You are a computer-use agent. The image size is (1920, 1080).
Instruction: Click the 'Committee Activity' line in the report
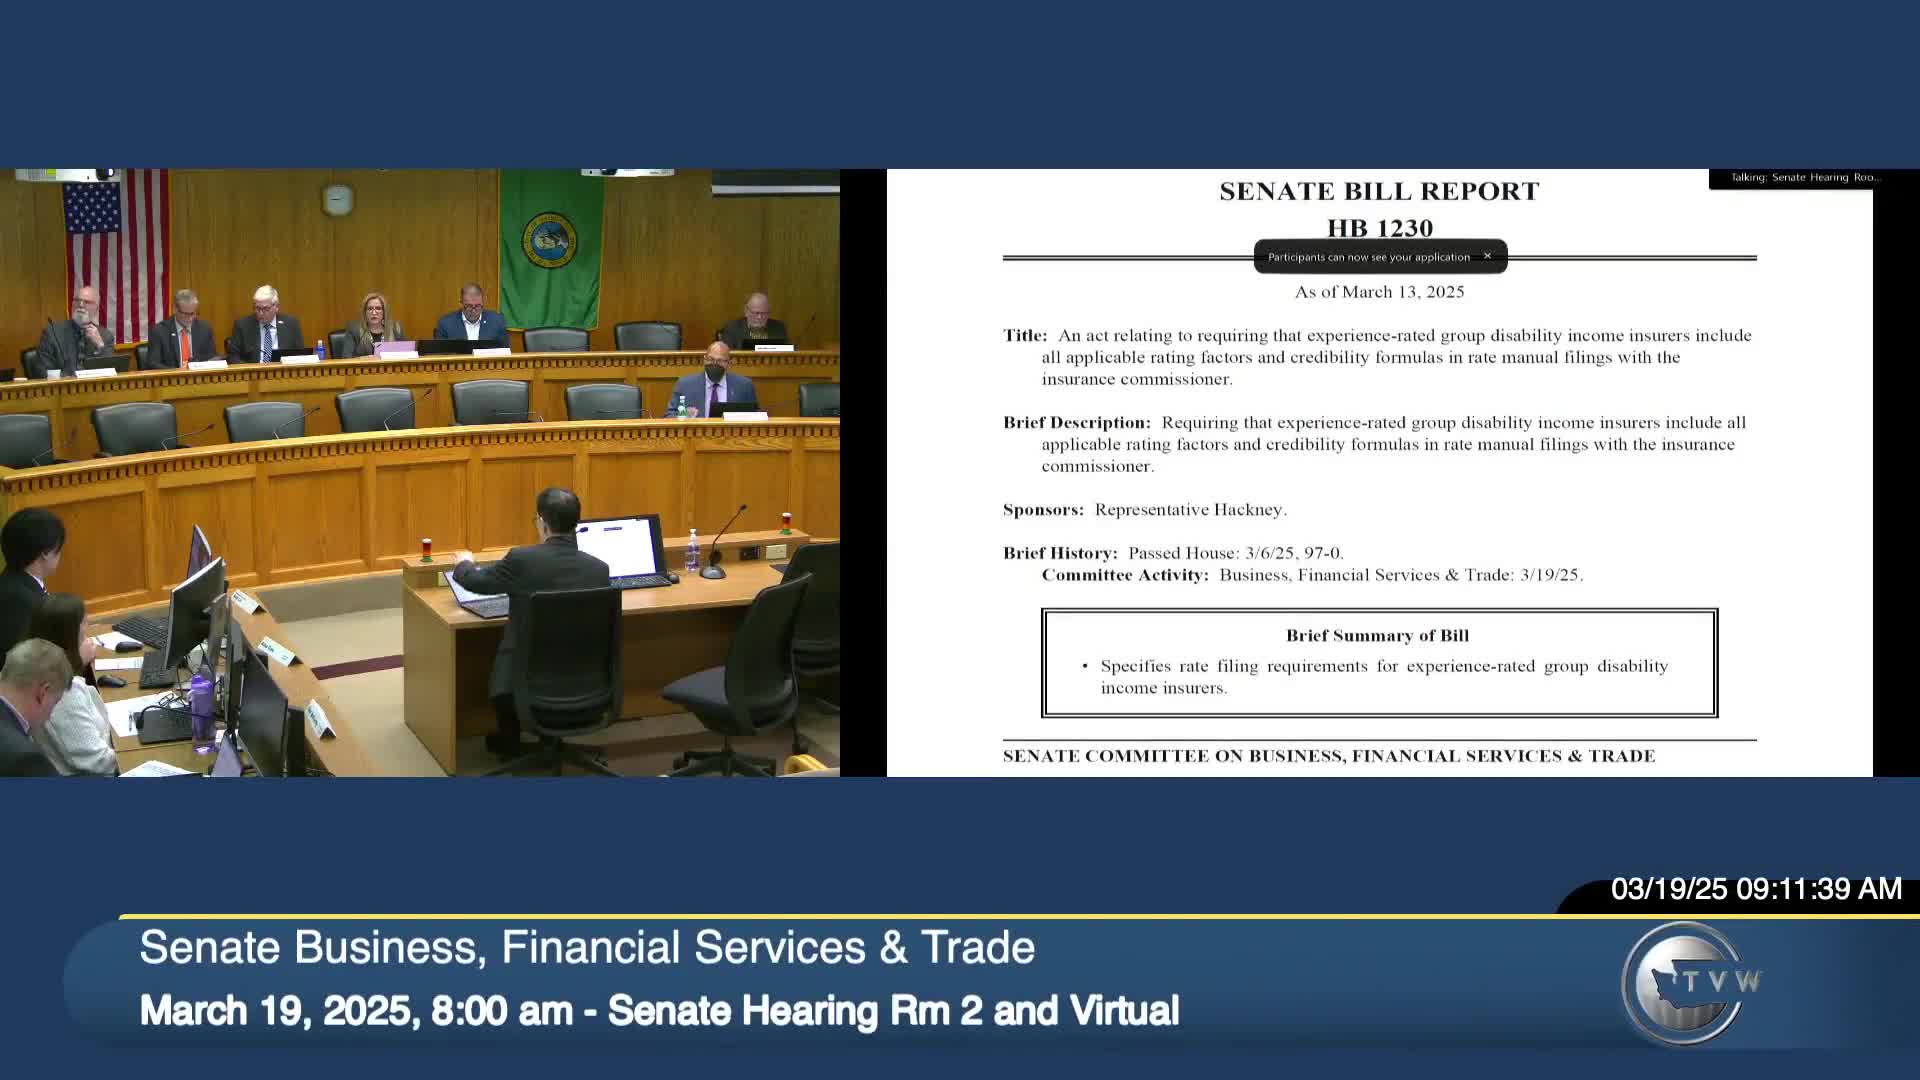[x=1311, y=575]
